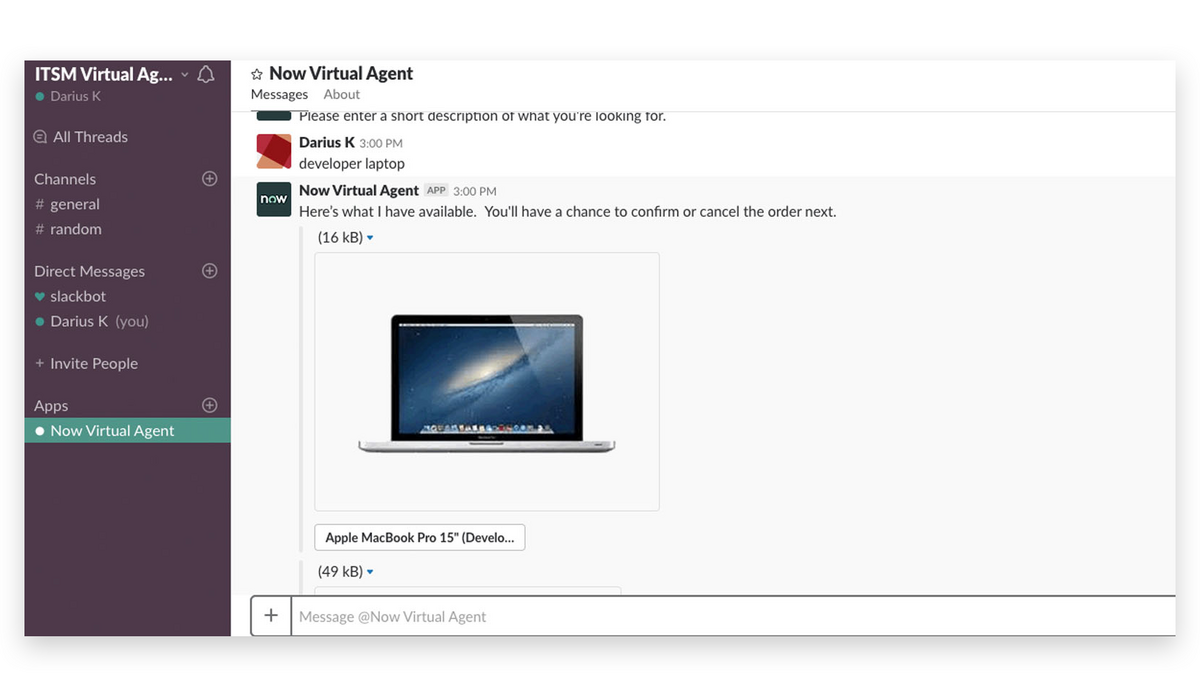
Task: Click the Direct Messages section header
Action: pos(89,271)
